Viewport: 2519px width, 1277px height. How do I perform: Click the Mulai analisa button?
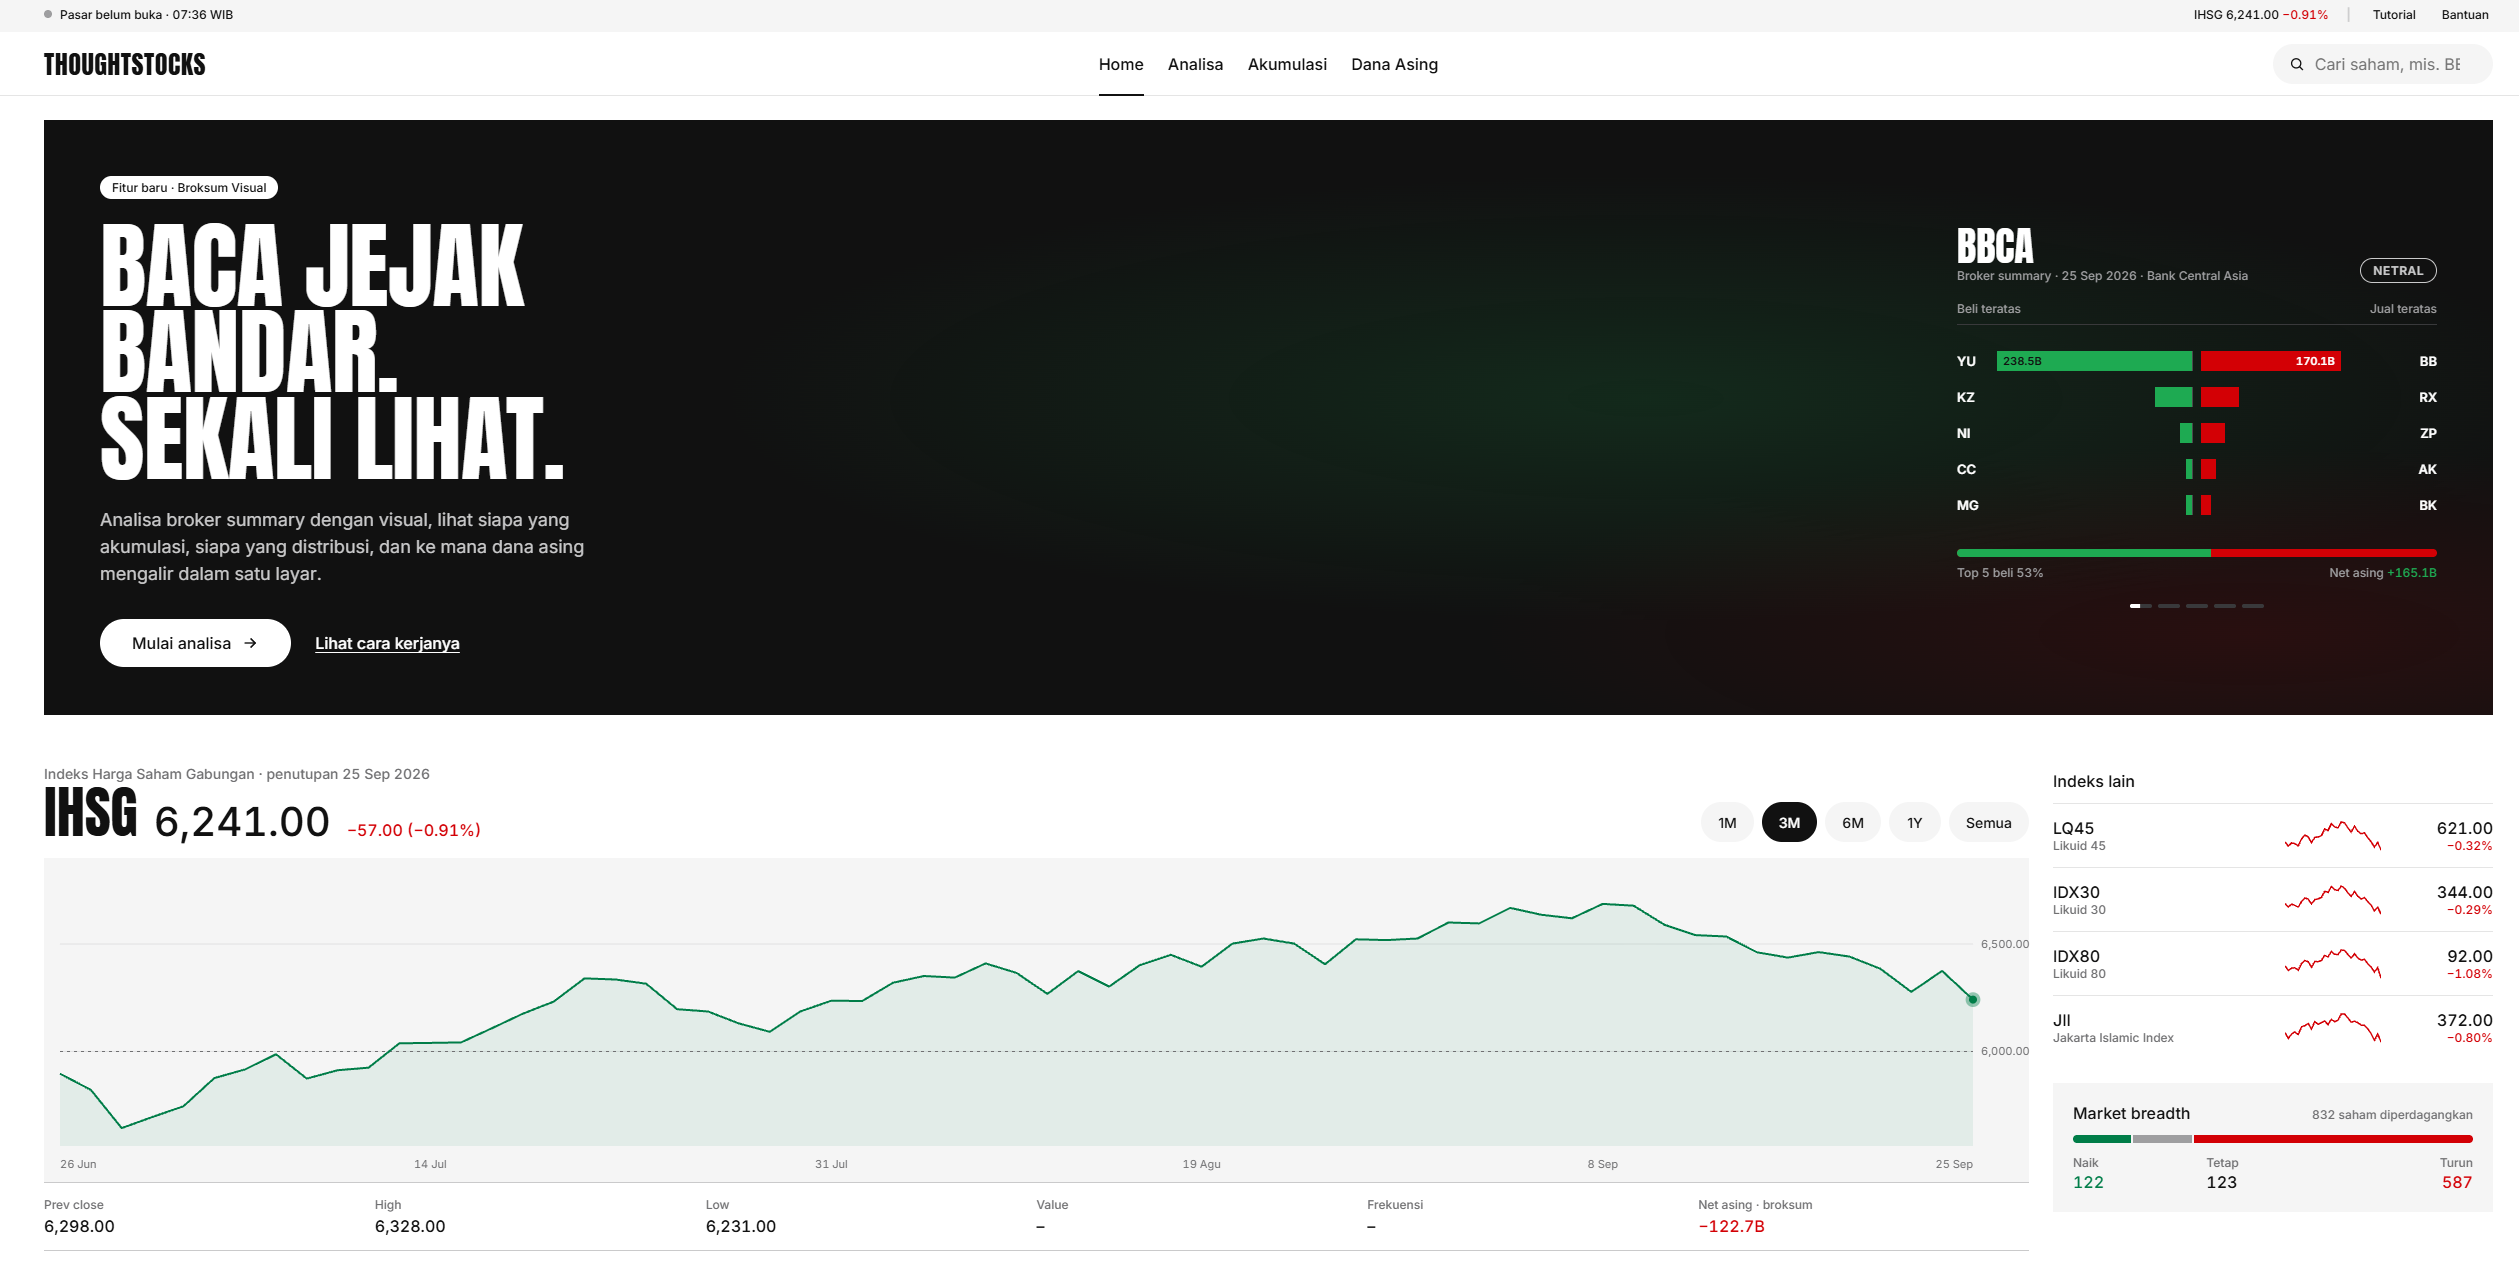pos(195,643)
